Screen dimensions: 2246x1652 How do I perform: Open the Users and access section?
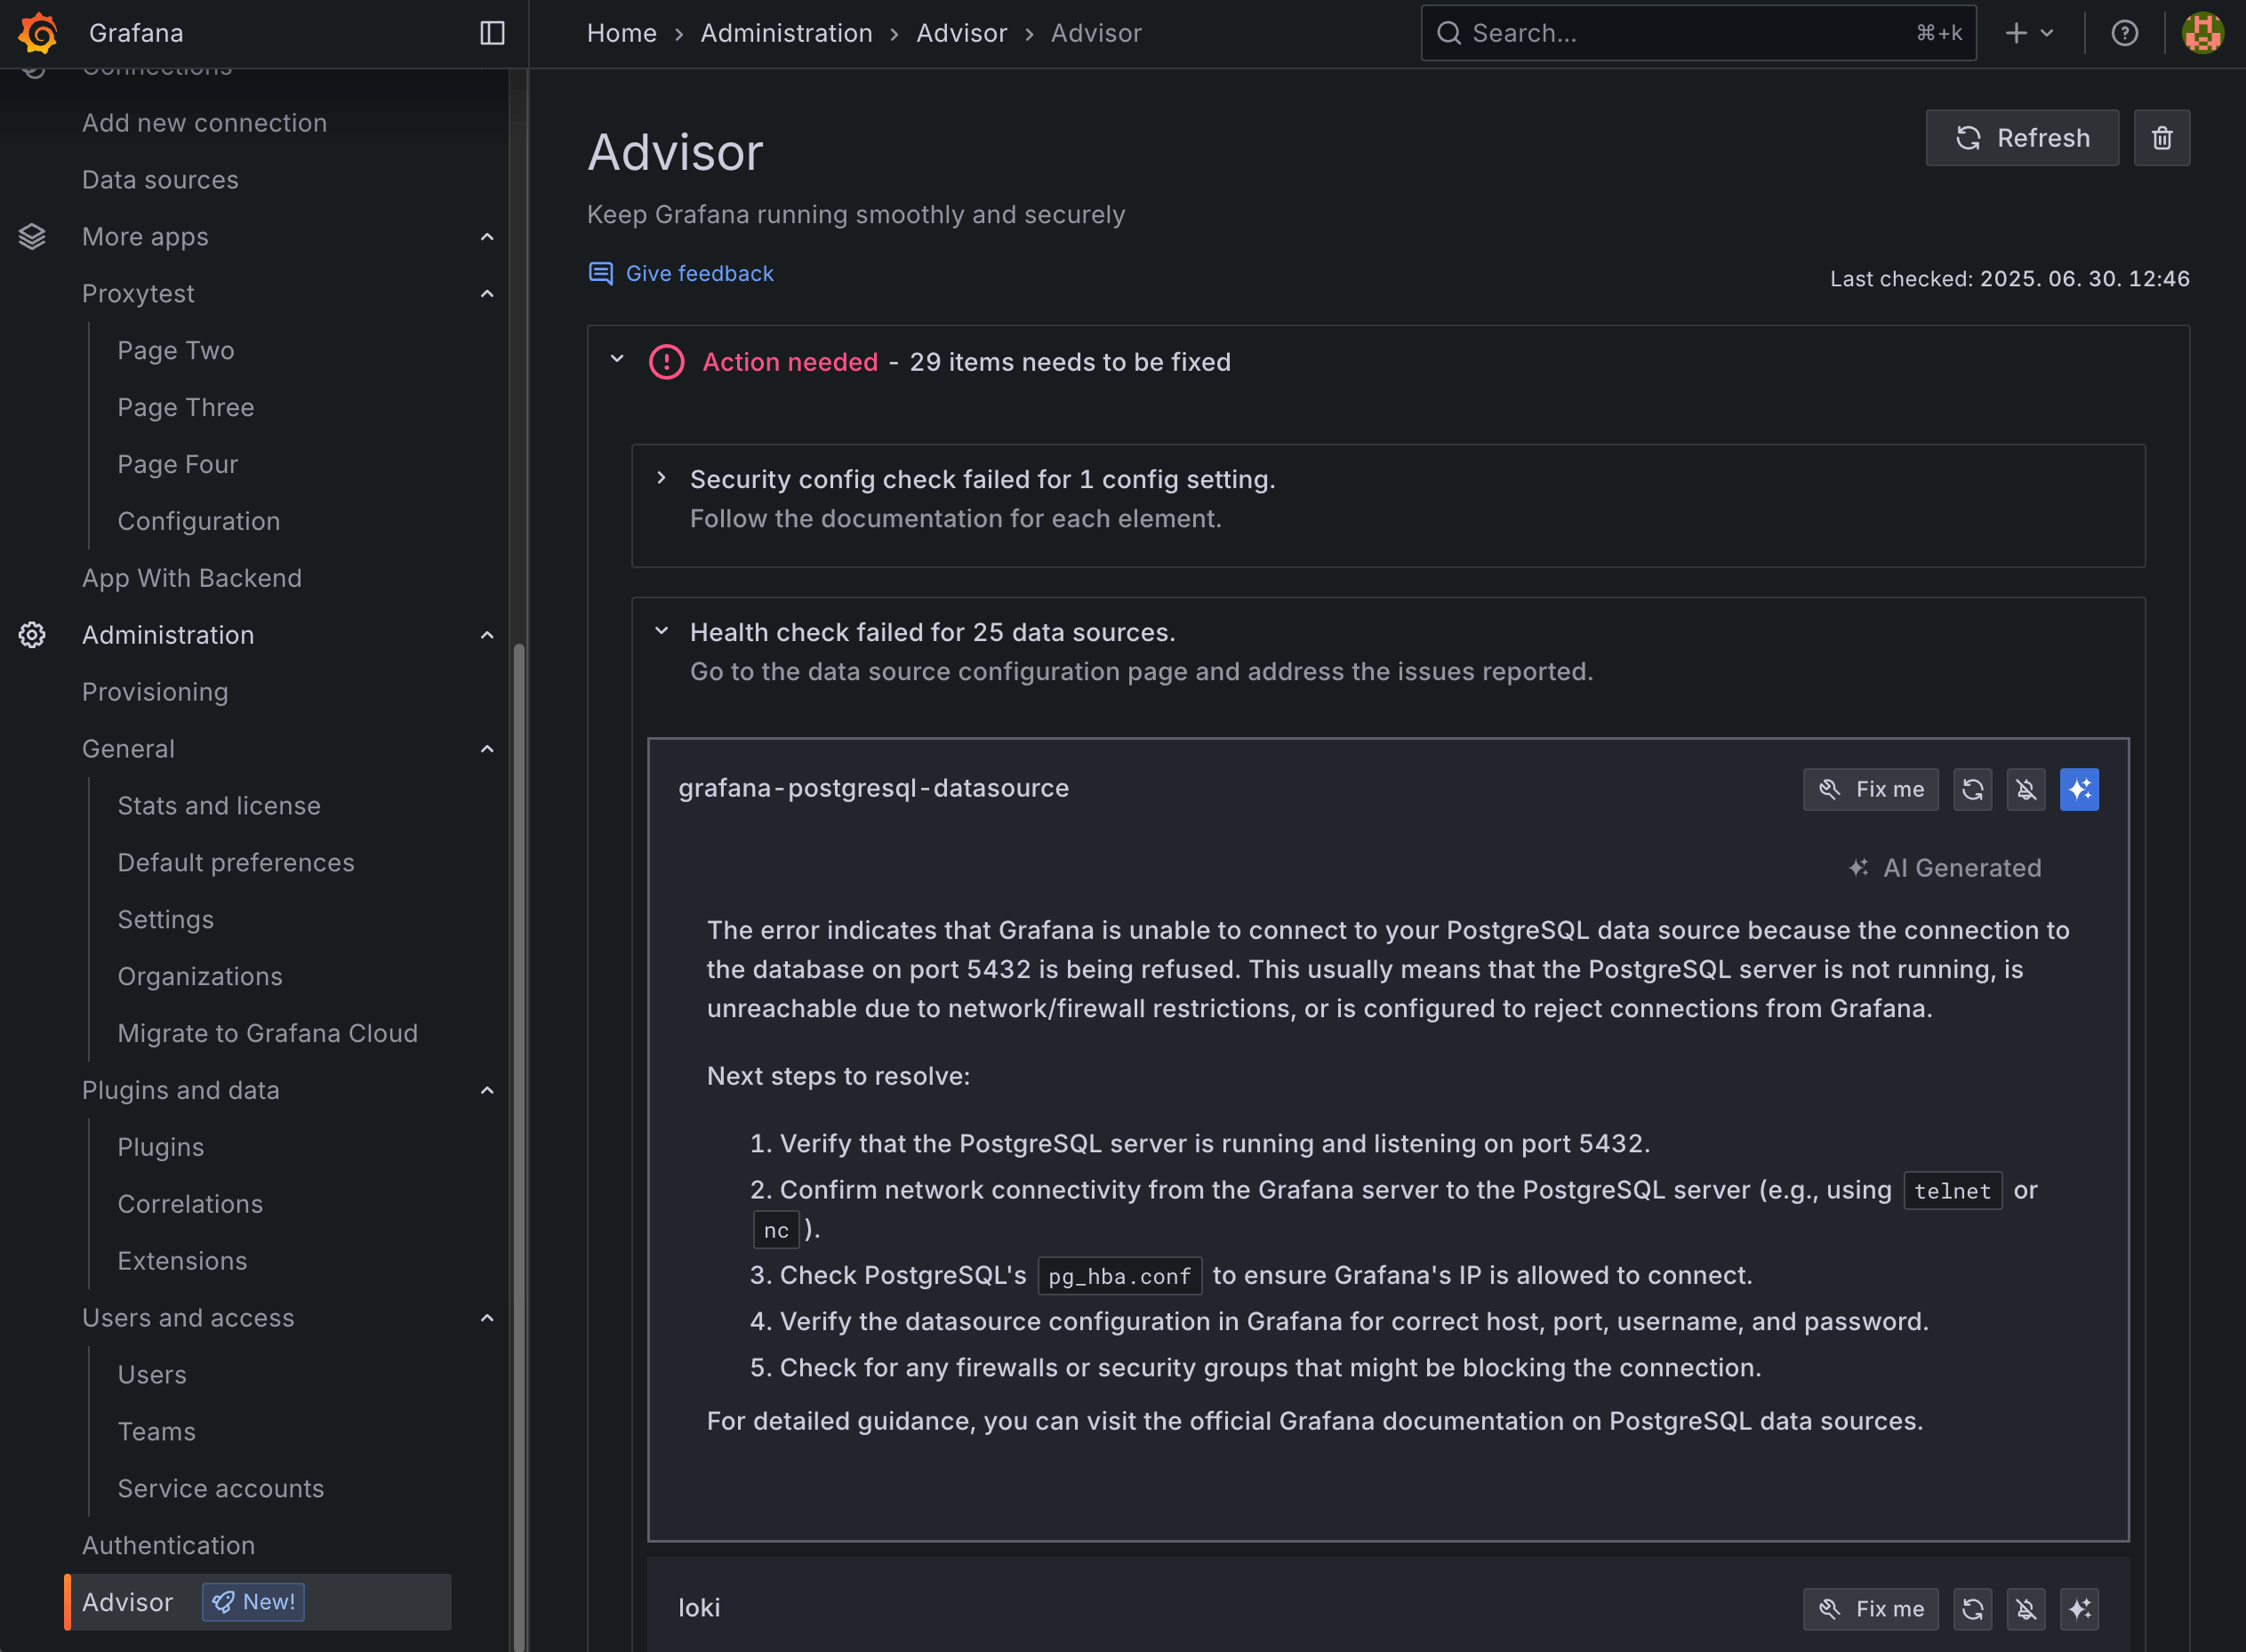(x=188, y=1317)
